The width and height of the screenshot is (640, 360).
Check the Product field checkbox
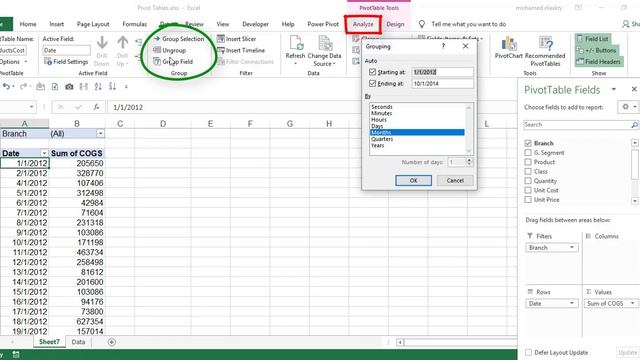528,162
